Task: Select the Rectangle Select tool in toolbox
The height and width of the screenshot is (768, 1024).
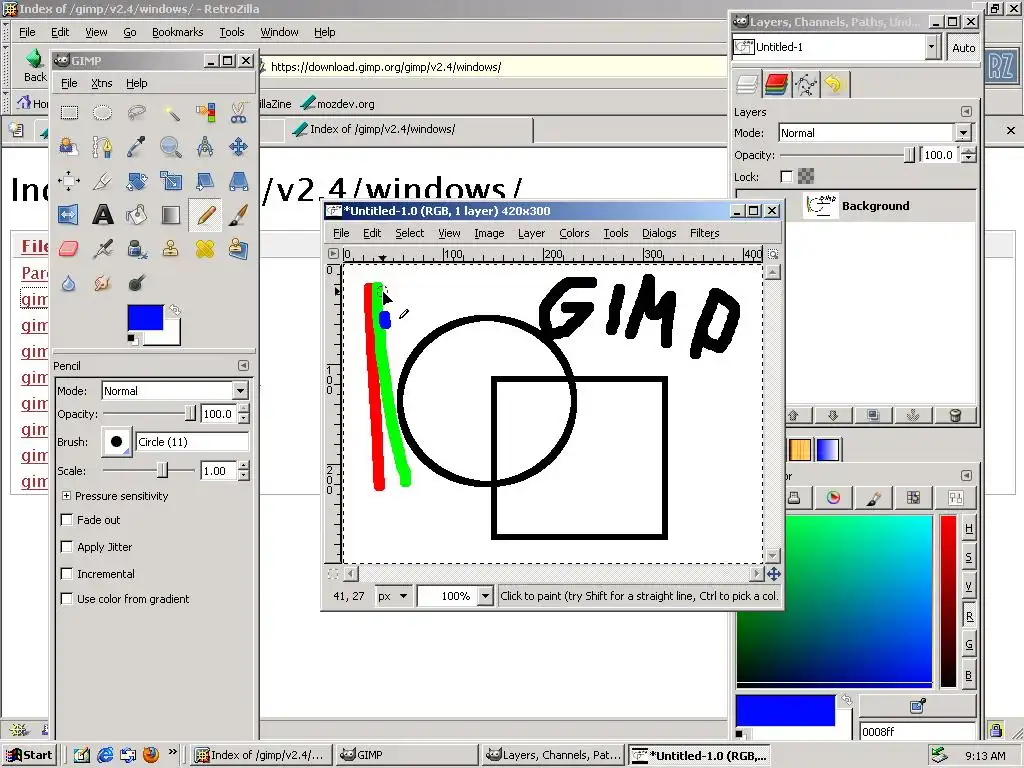Action: tap(69, 113)
